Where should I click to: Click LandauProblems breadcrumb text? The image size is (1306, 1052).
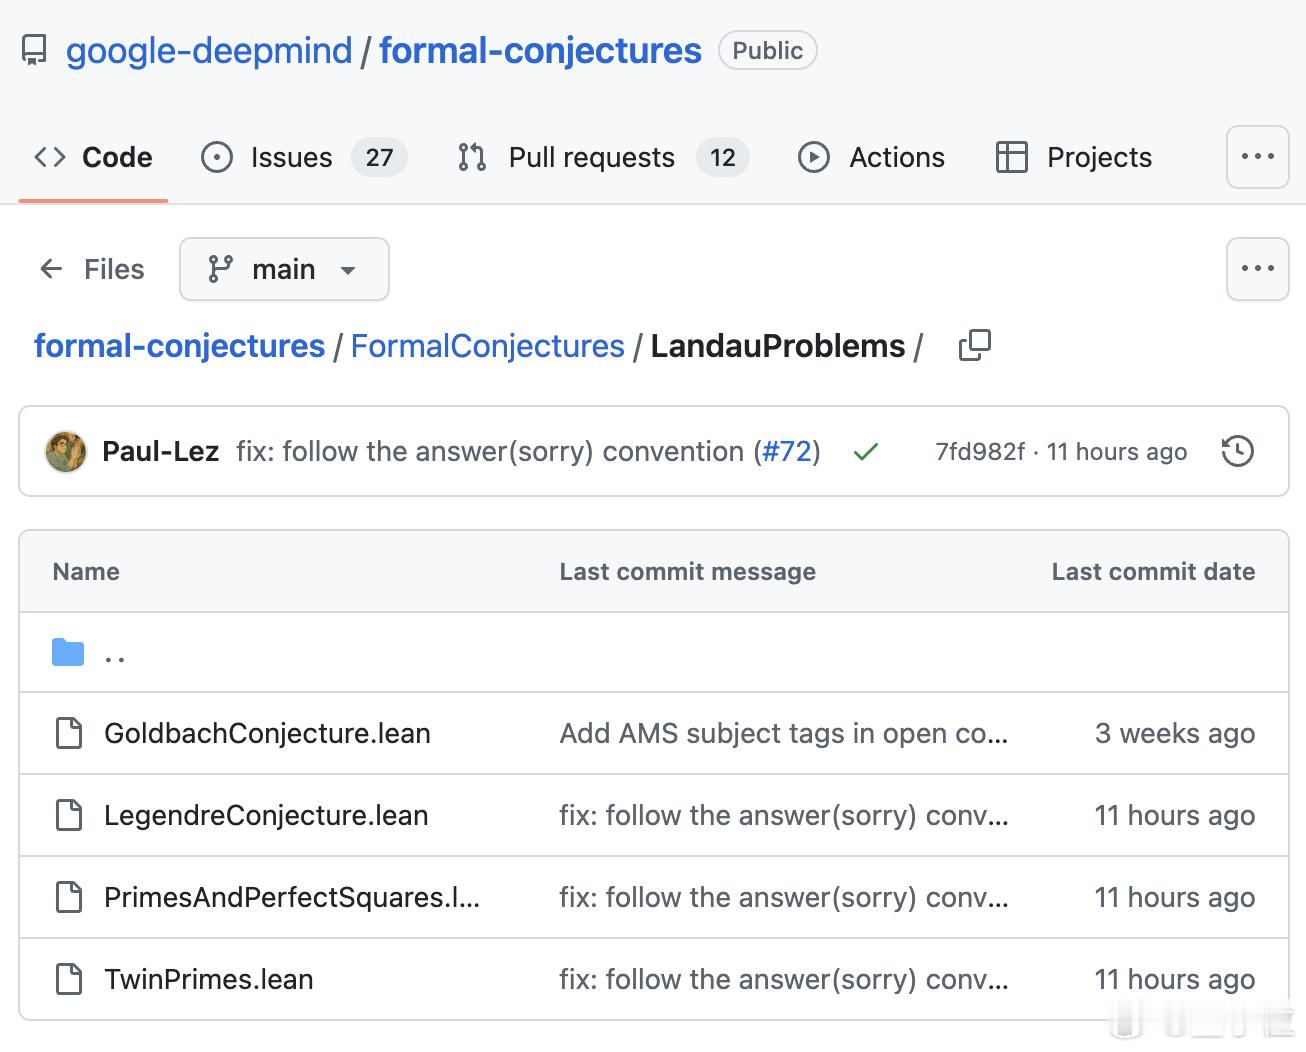point(777,346)
